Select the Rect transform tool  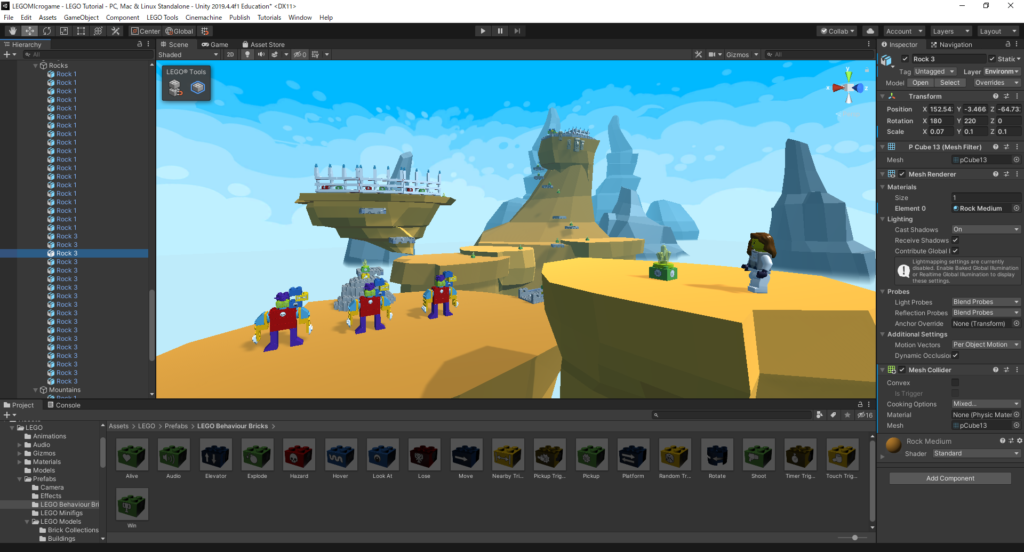[80, 31]
